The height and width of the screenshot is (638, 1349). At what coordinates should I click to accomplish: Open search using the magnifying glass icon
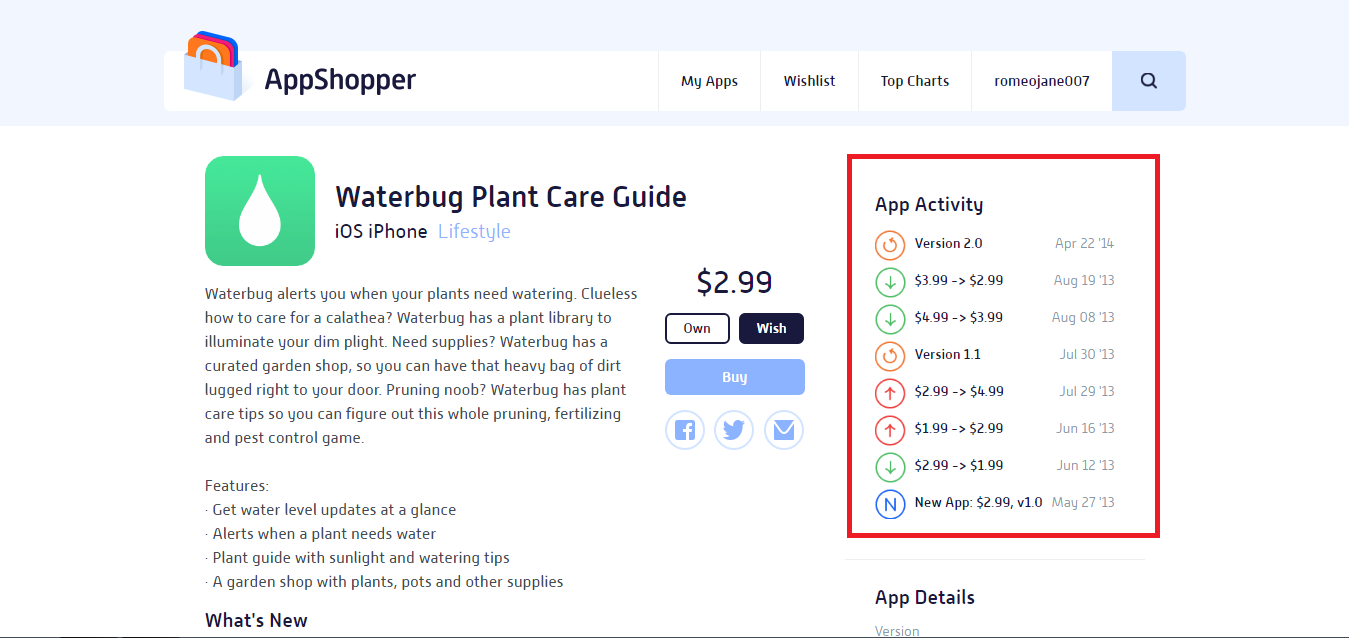tap(1148, 80)
